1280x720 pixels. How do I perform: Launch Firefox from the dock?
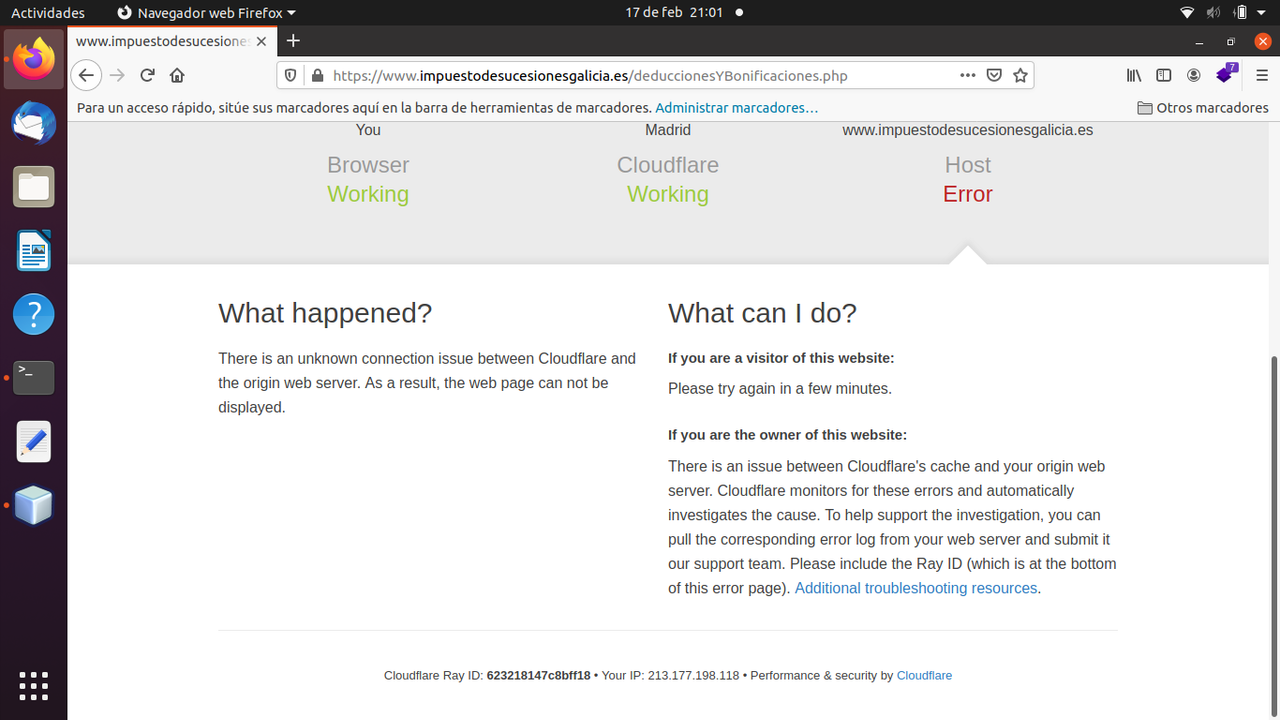pyautogui.click(x=34, y=59)
